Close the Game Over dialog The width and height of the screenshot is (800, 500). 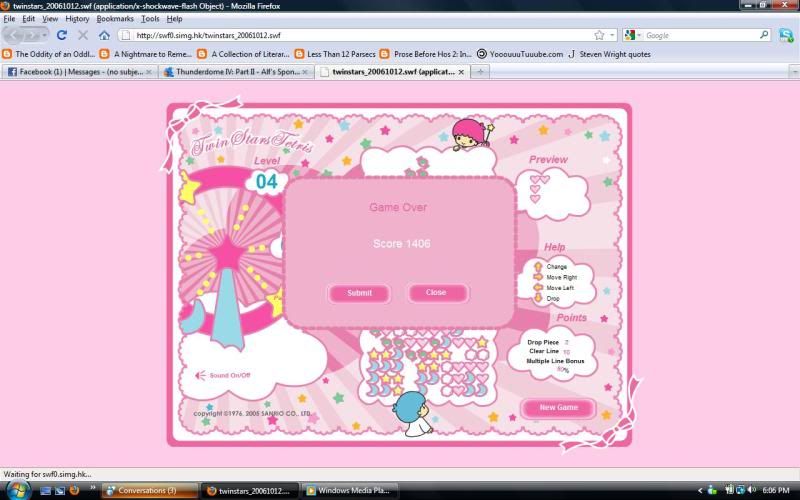[436, 293]
